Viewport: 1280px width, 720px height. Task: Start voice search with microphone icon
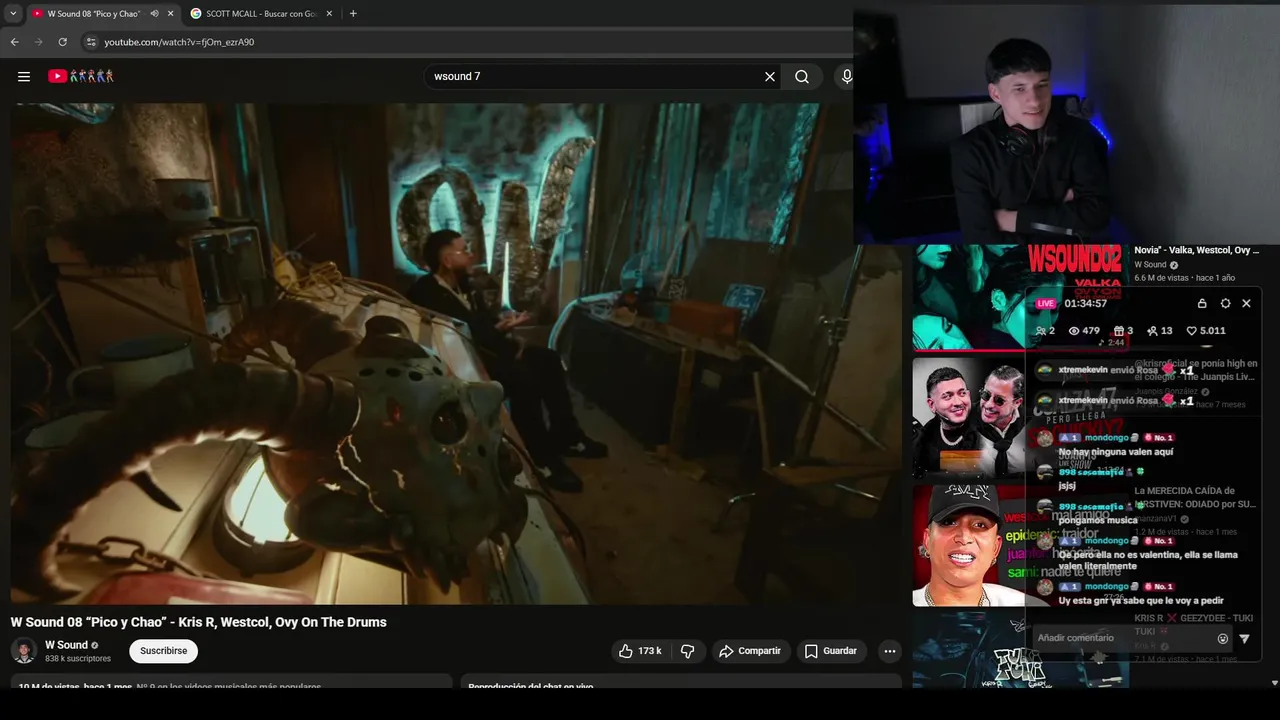click(847, 76)
